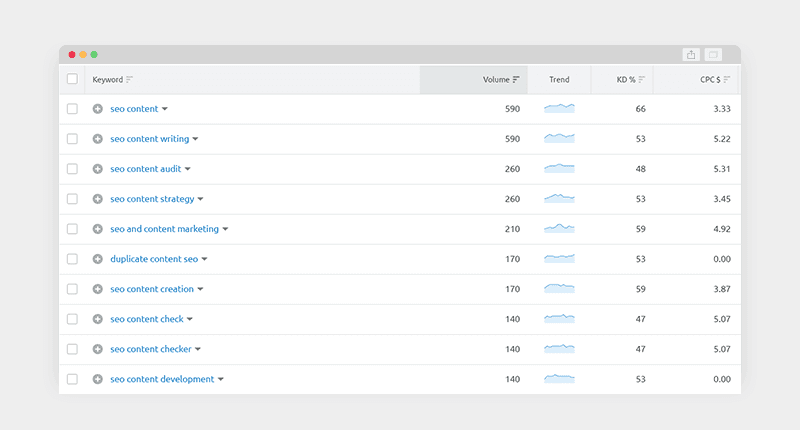Click the Keyword column sort icon
Screen dimensions: 800x430
click(x=130, y=80)
